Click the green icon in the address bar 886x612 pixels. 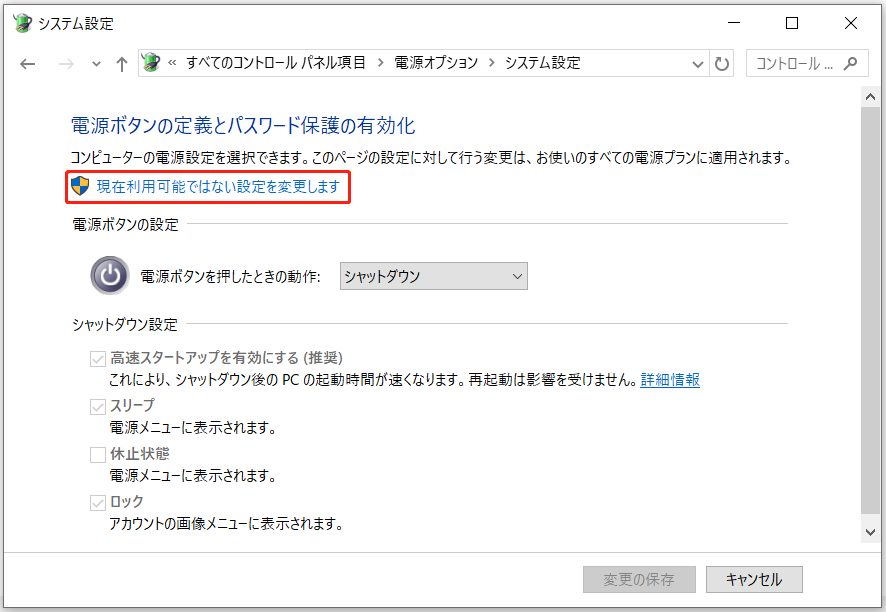tap(151, 62)
